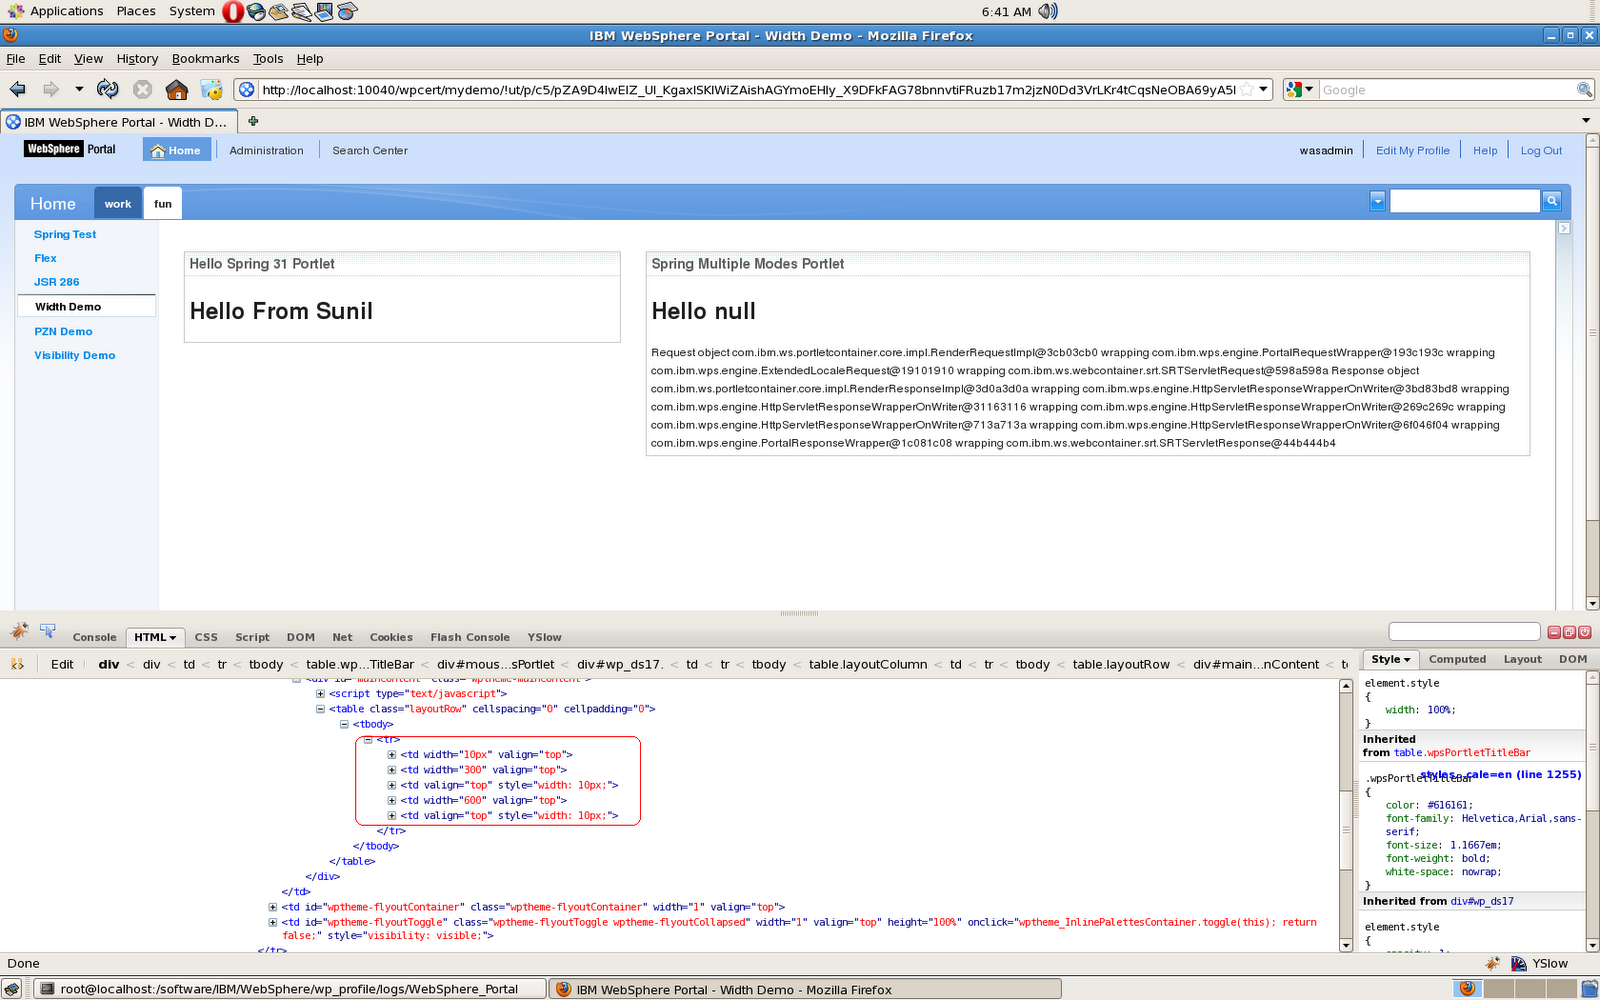Screen dimensions: 1600x1000
Task: Click Firebug minimize red button
Action: click(x=1554, y=632)
